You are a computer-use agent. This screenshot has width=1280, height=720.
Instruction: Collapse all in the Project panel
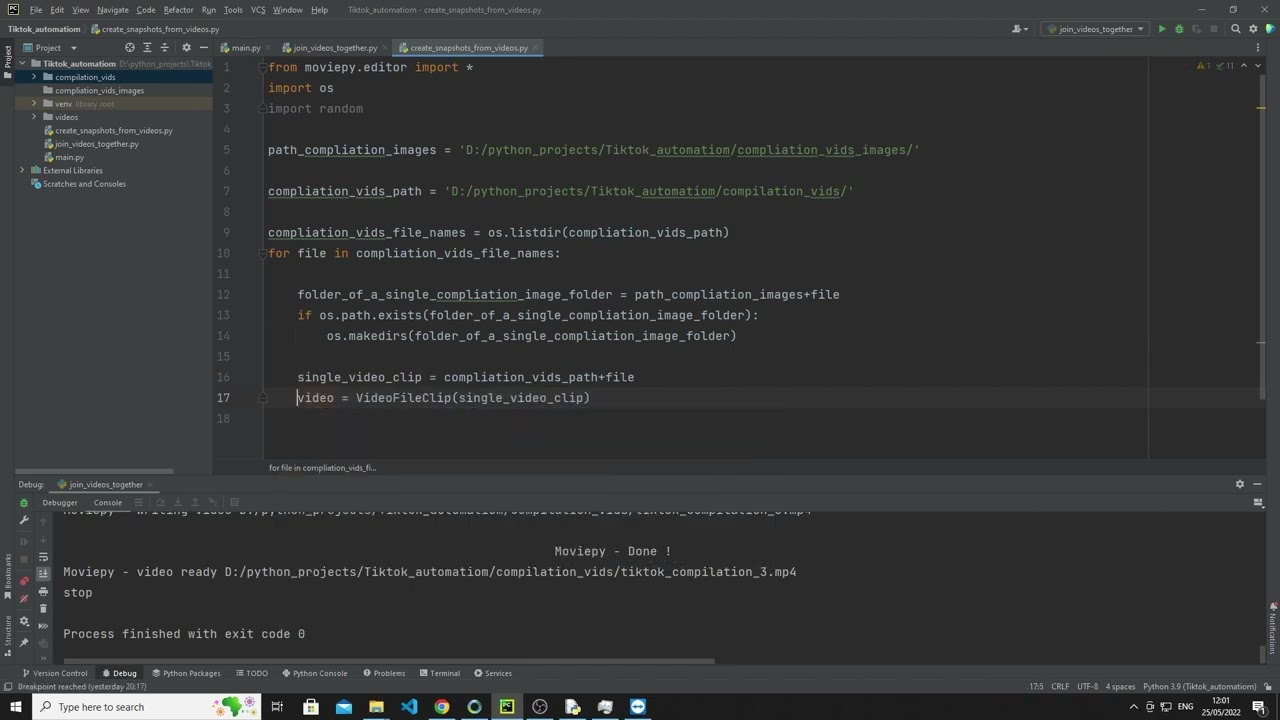[165, 47]
